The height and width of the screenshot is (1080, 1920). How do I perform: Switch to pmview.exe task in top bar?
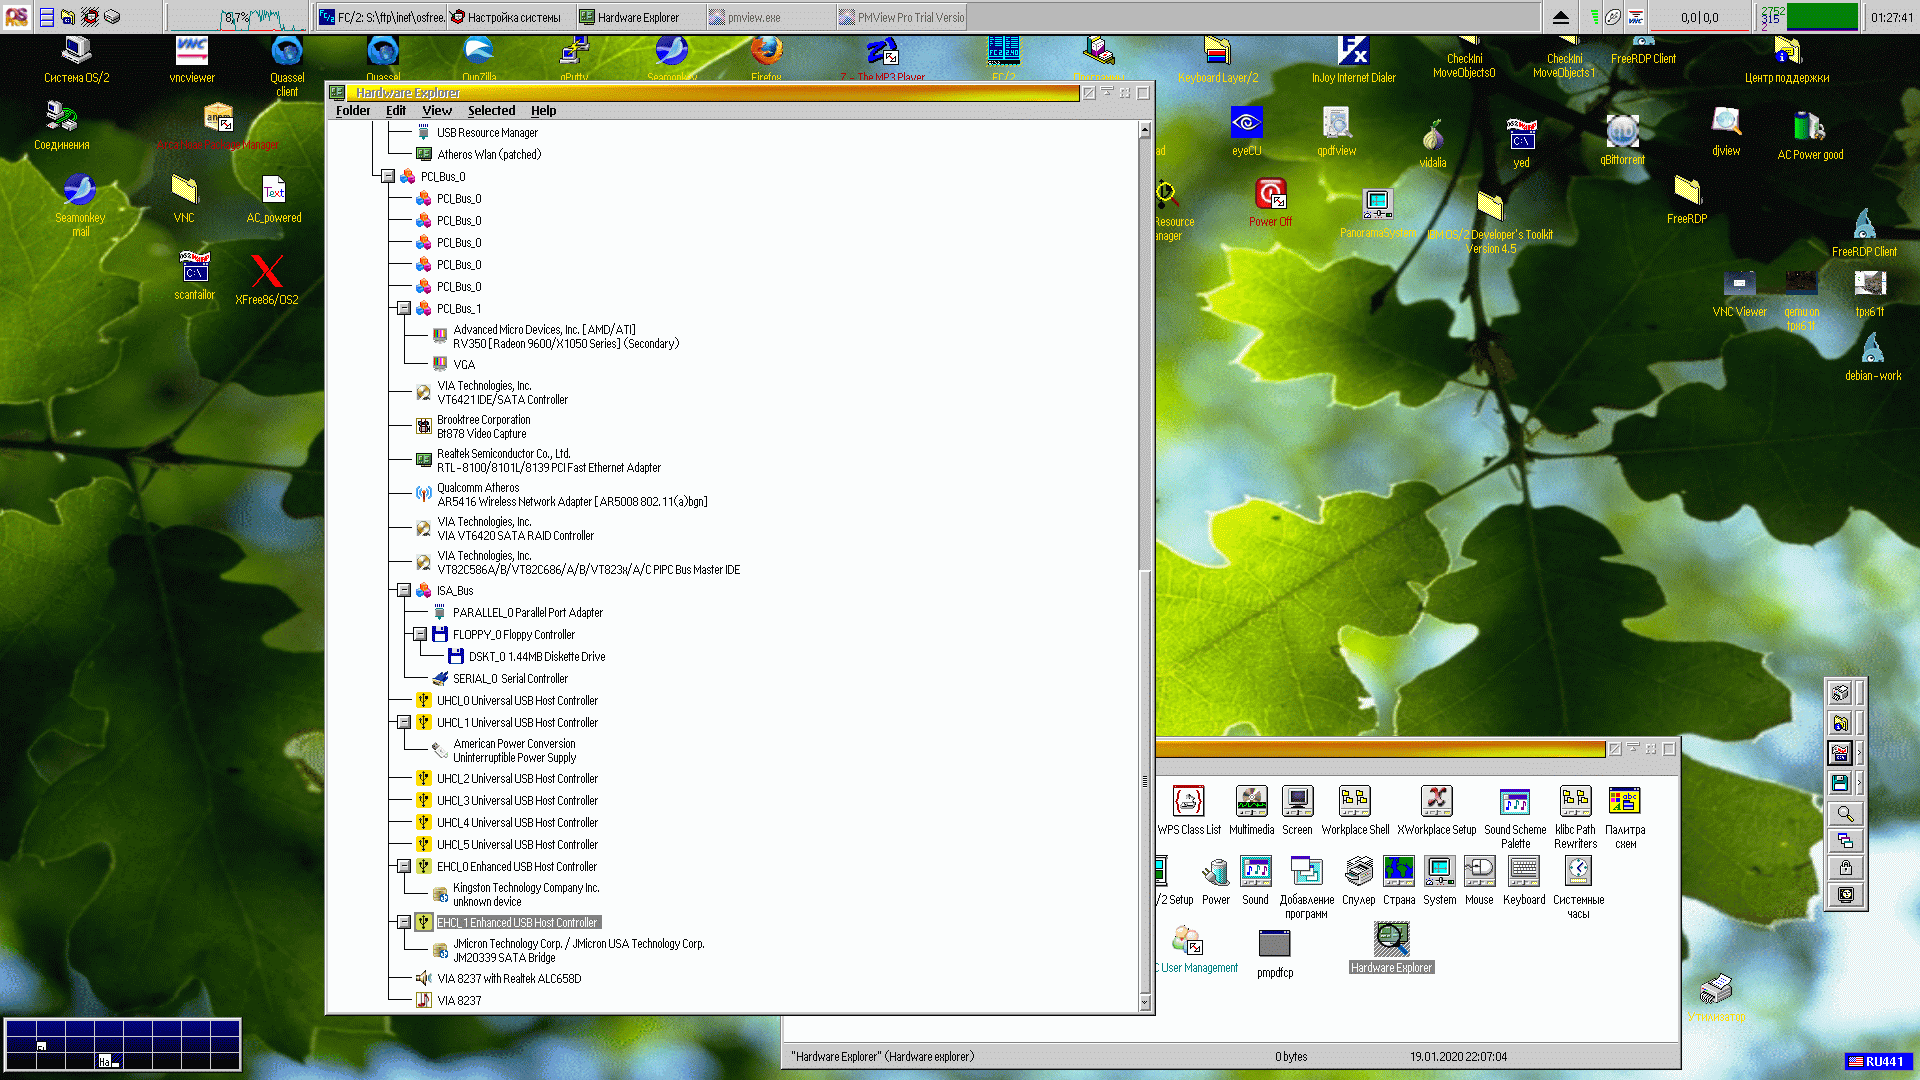coord(770,17)
